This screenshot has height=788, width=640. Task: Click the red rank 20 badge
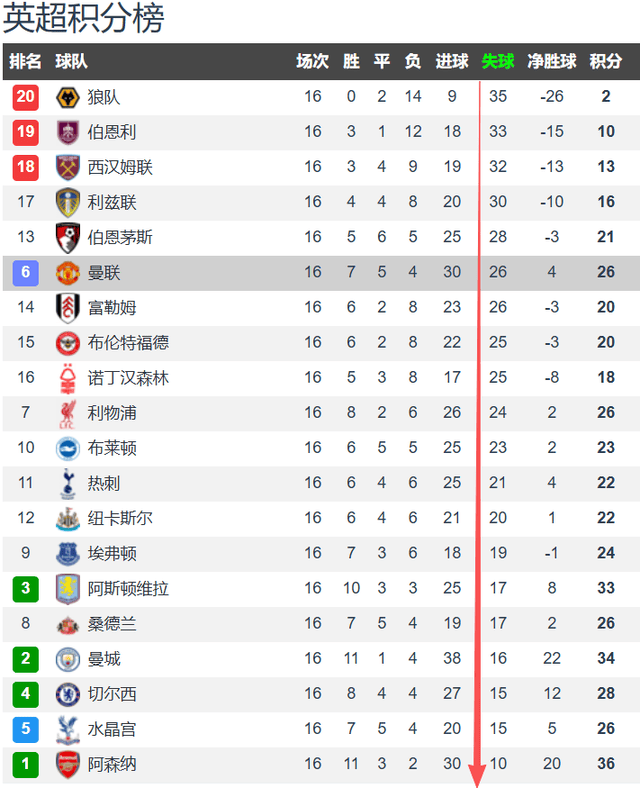tap(26, 97)
